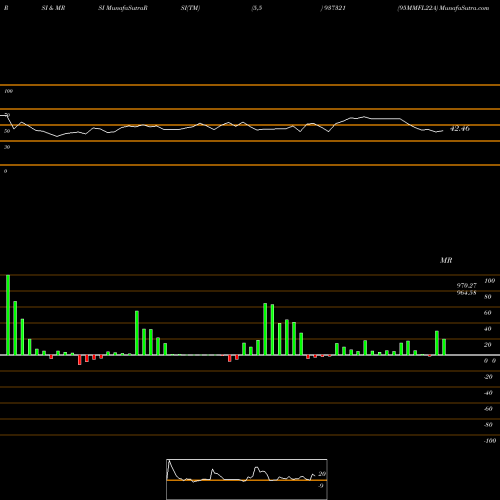
Task: Open the mini overview chart thumbnail
Action: tap(247, 479)
